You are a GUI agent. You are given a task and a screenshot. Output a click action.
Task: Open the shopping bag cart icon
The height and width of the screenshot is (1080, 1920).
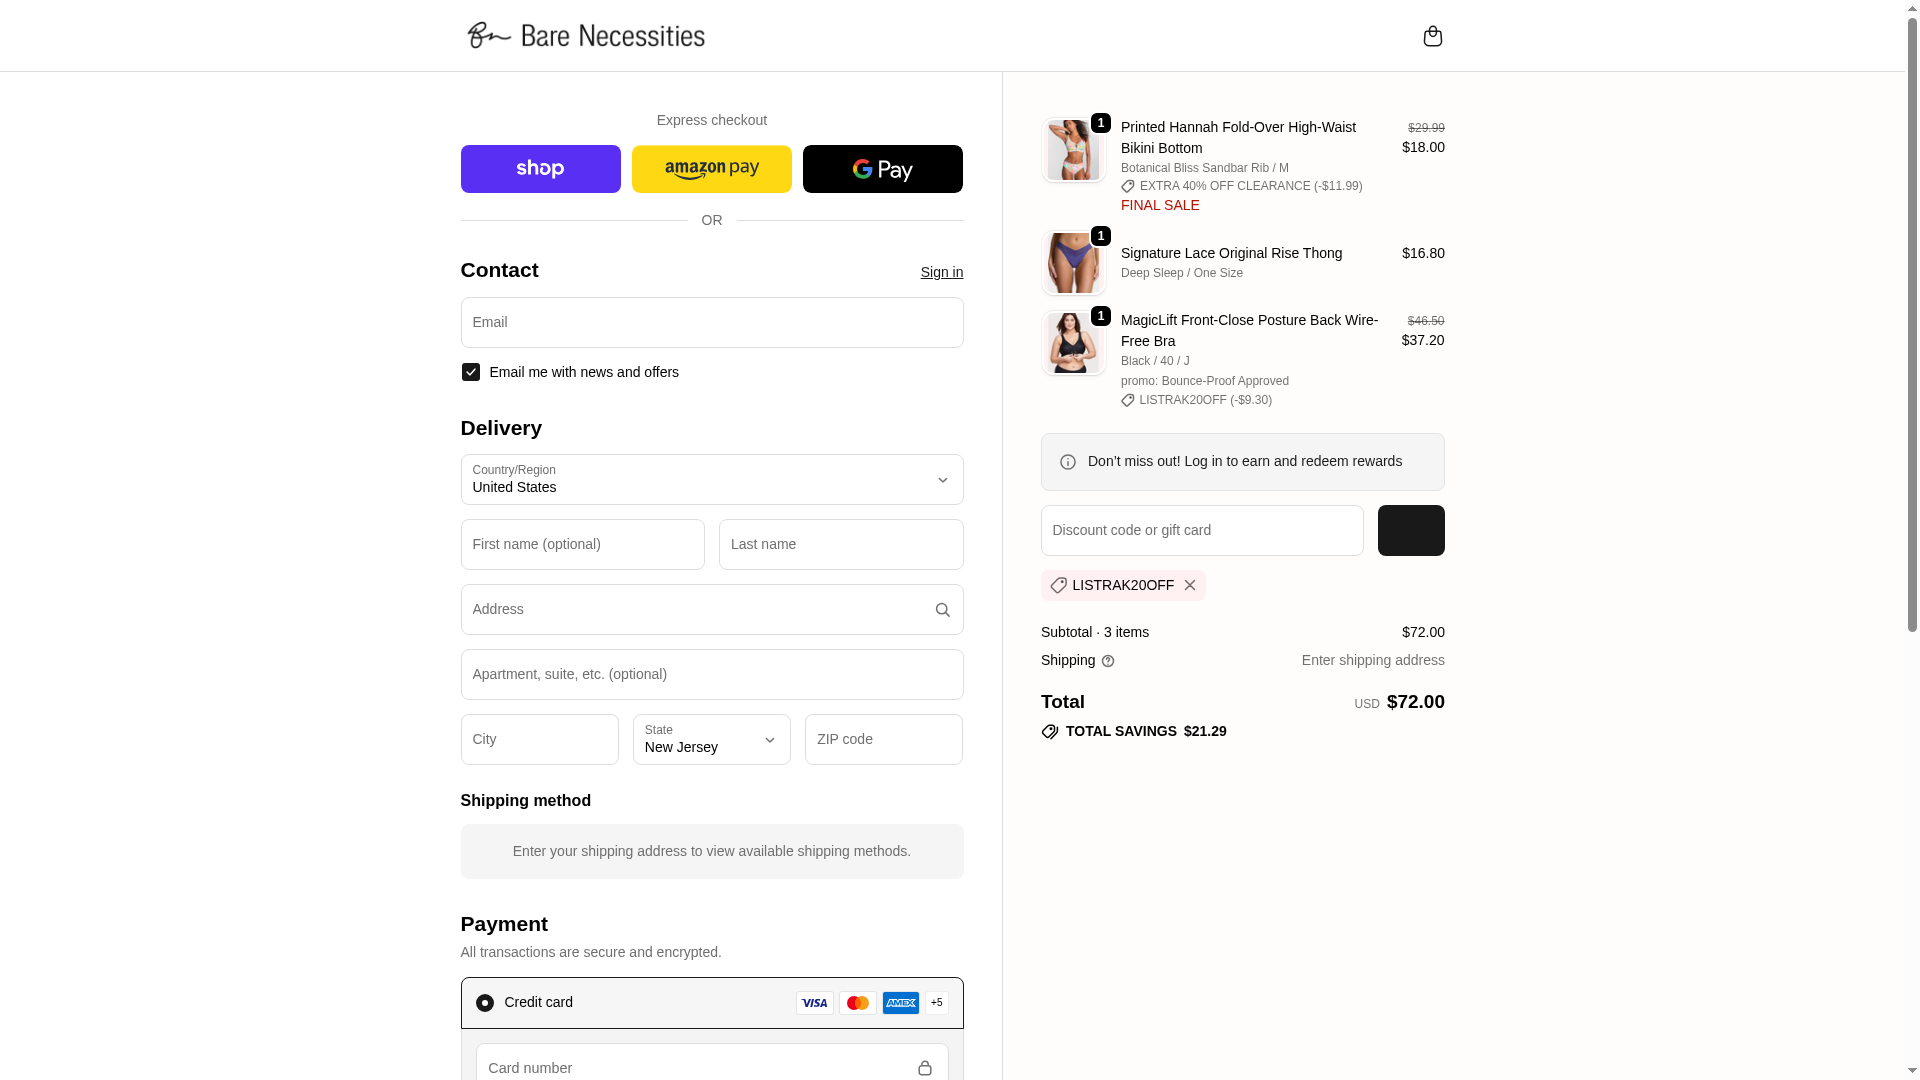[x=1432, y=36]
